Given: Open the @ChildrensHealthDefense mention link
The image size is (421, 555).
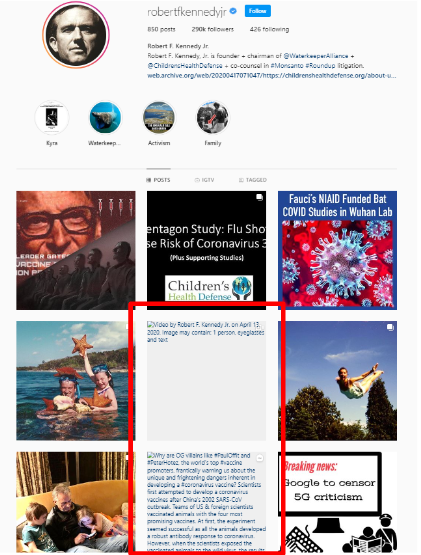Looking at the screenshot, I should coord(185,65).
